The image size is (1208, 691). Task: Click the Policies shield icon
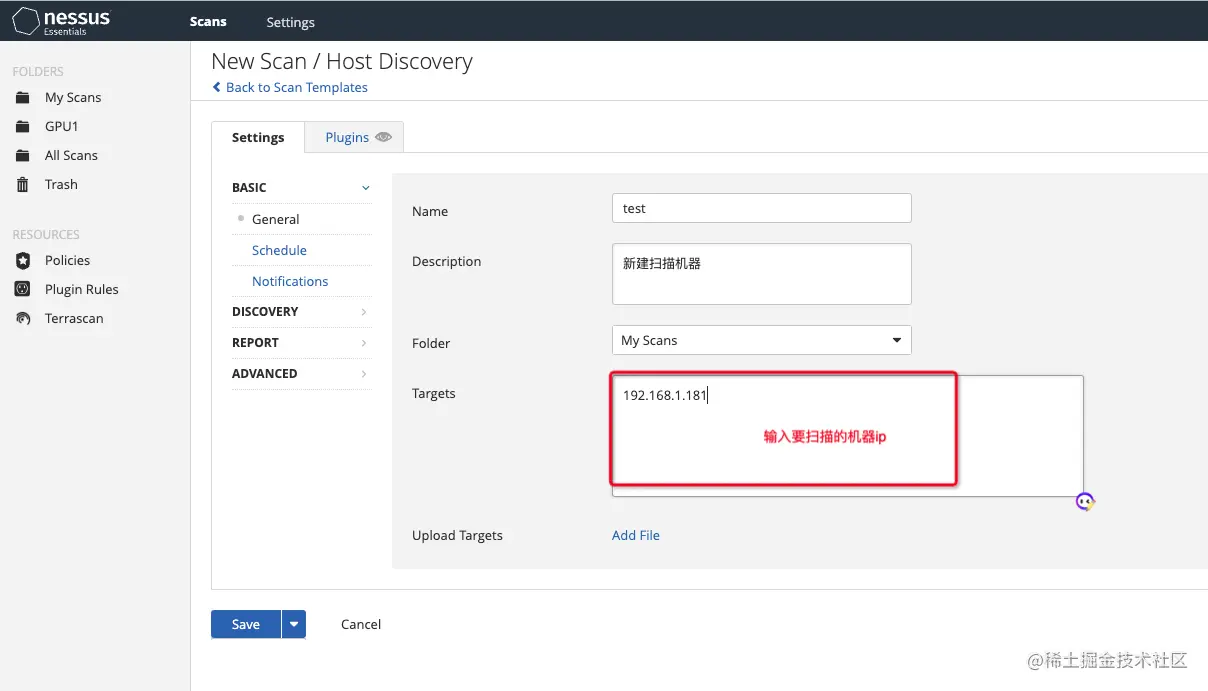tap(23, 260)
